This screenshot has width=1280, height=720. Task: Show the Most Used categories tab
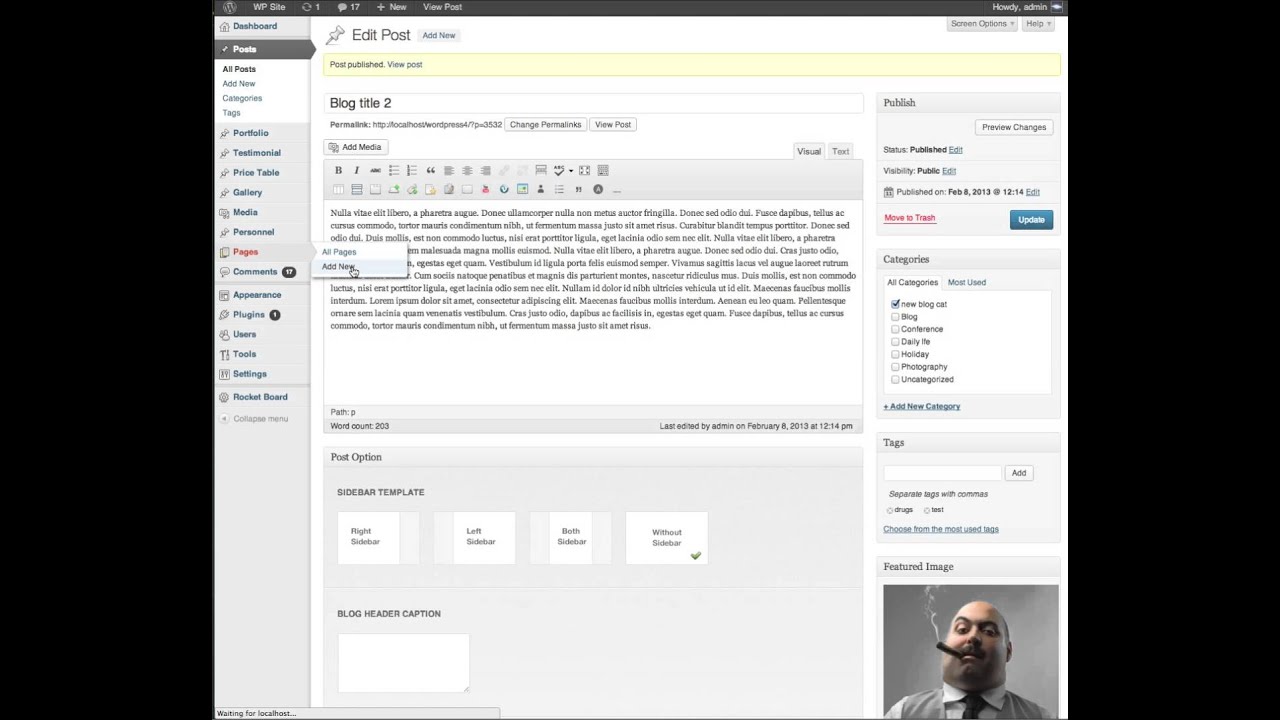click(x=966, y=282)
